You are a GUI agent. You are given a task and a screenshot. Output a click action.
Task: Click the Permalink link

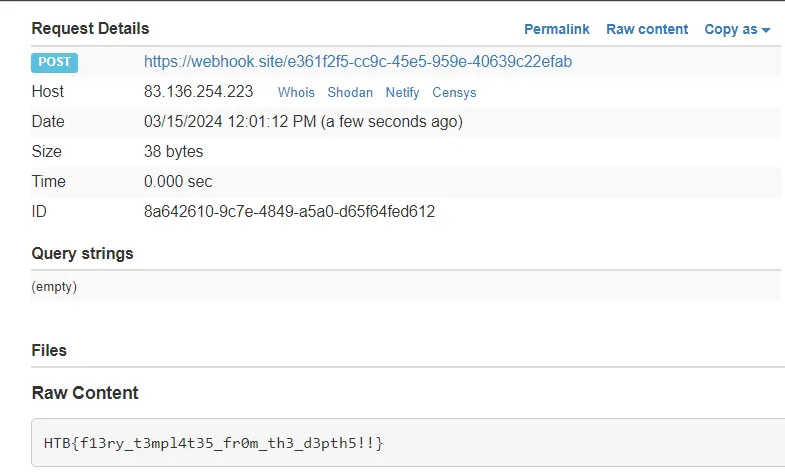557,29
